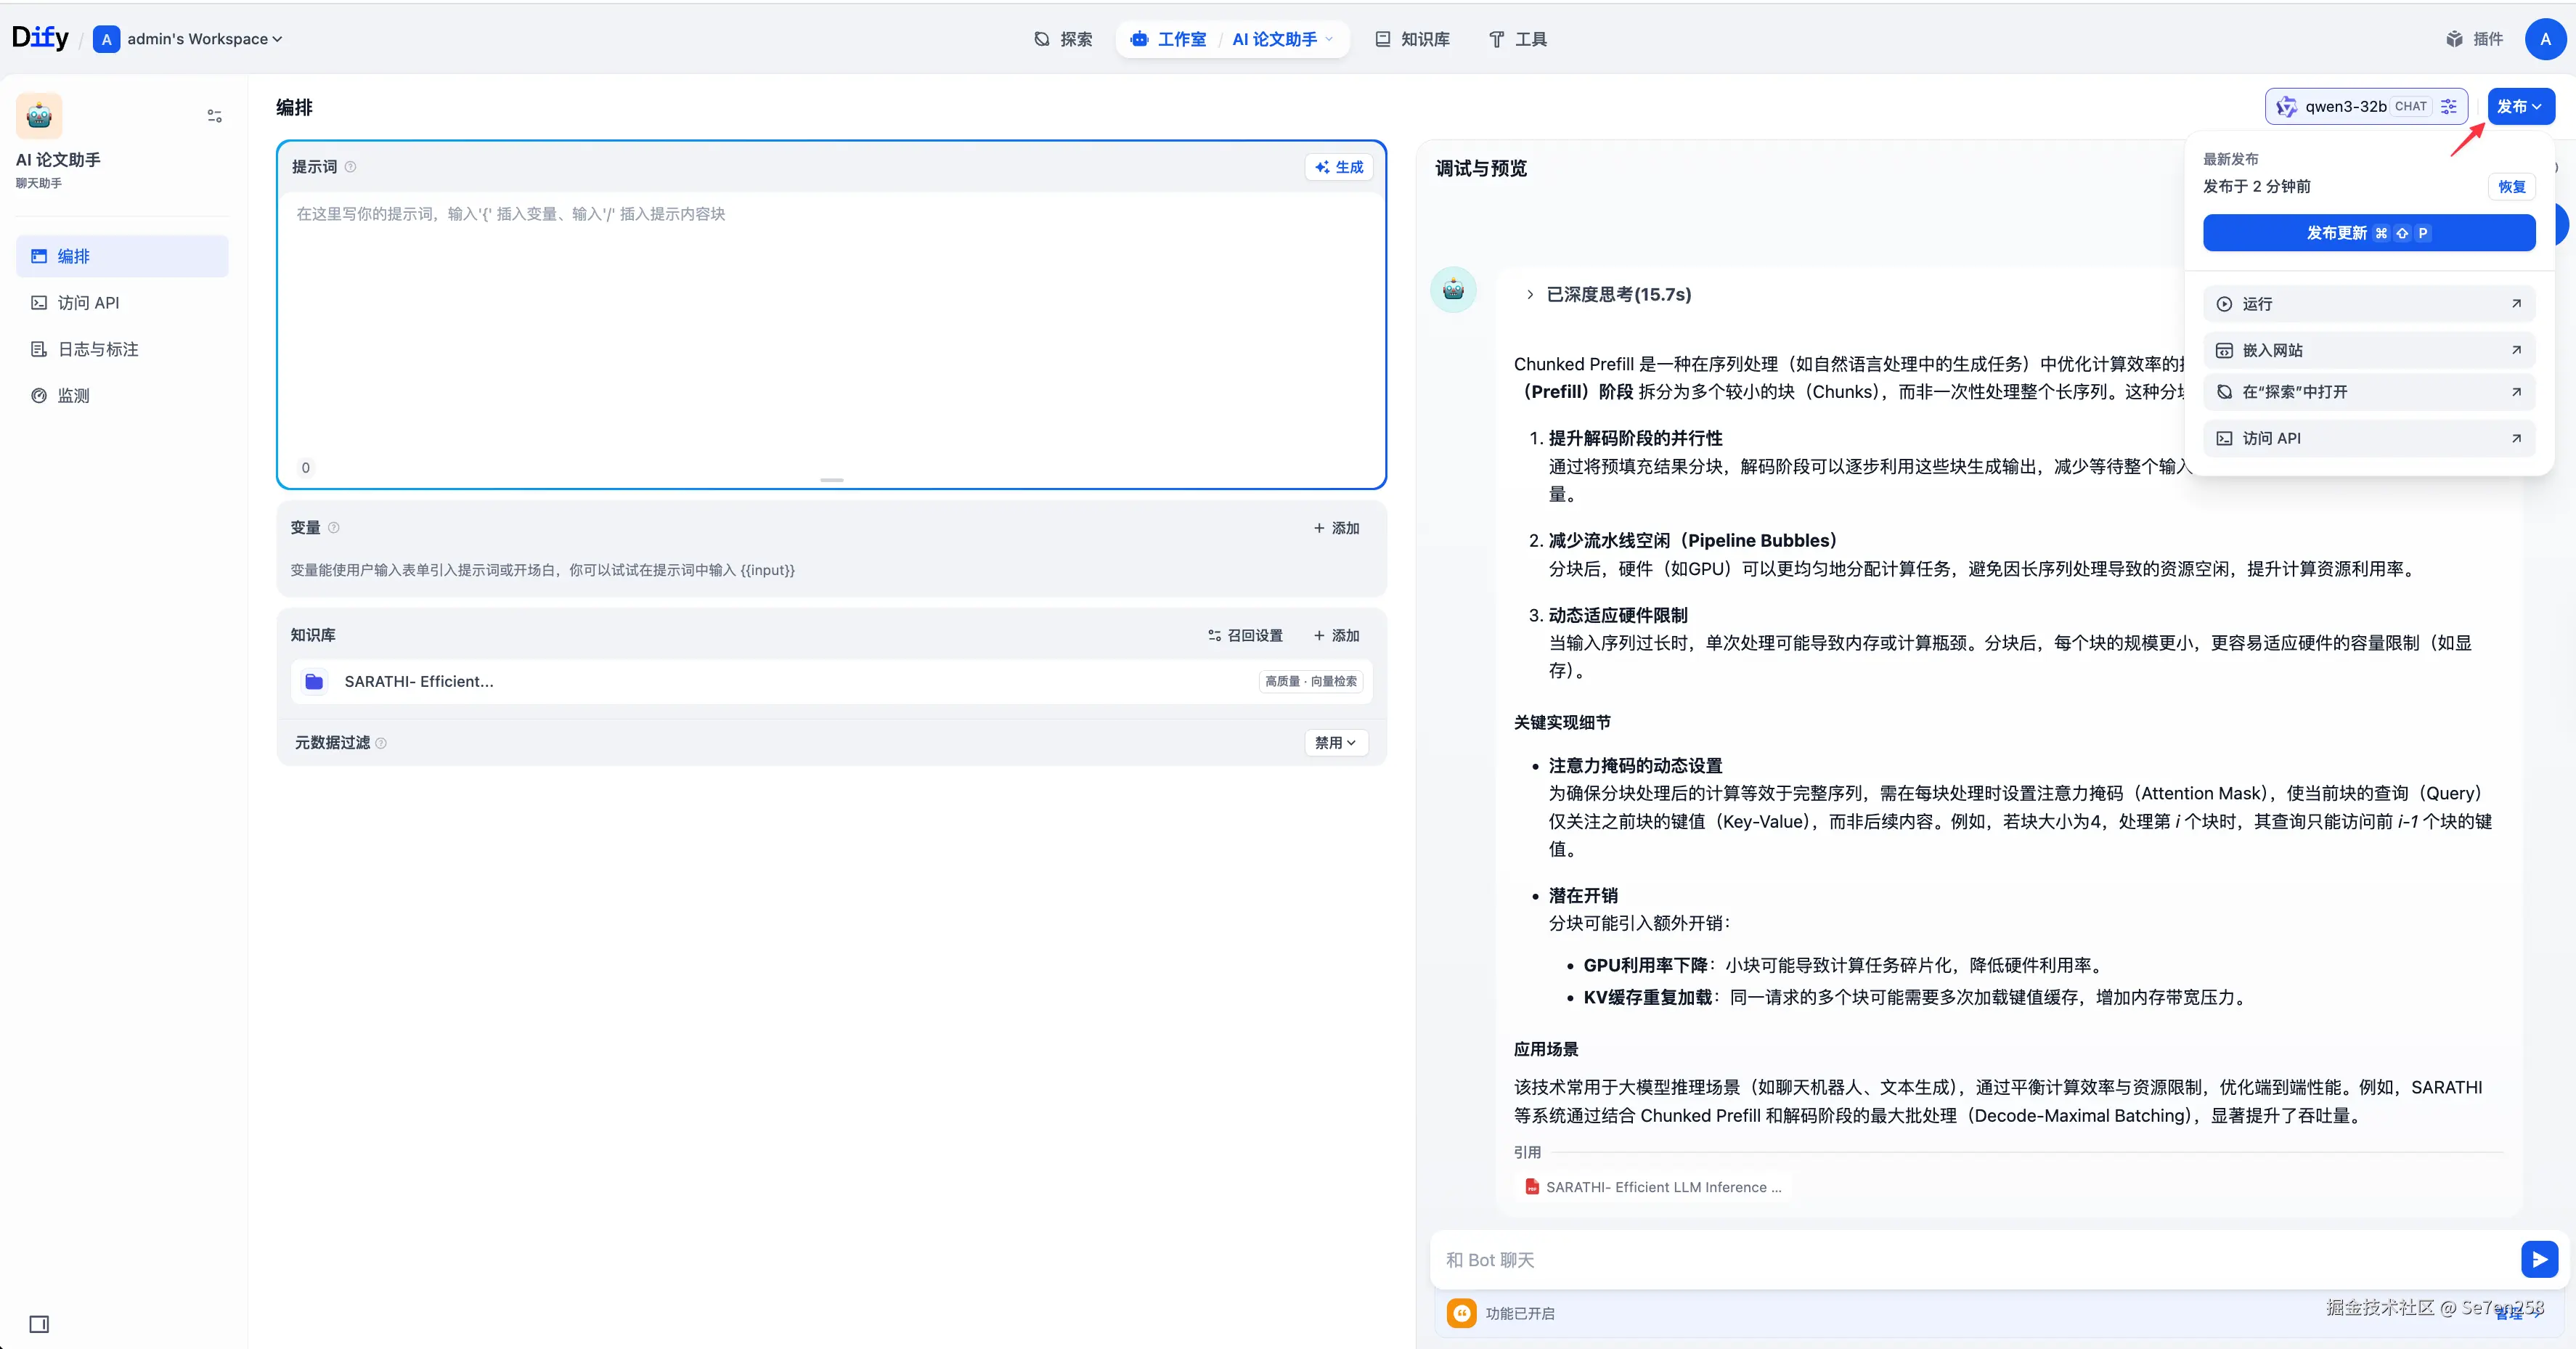Image resolution: width=2576 pixels, height=1349 pixels.
Task: Click the app settings icon beside robot avatar
Action: 214,116
